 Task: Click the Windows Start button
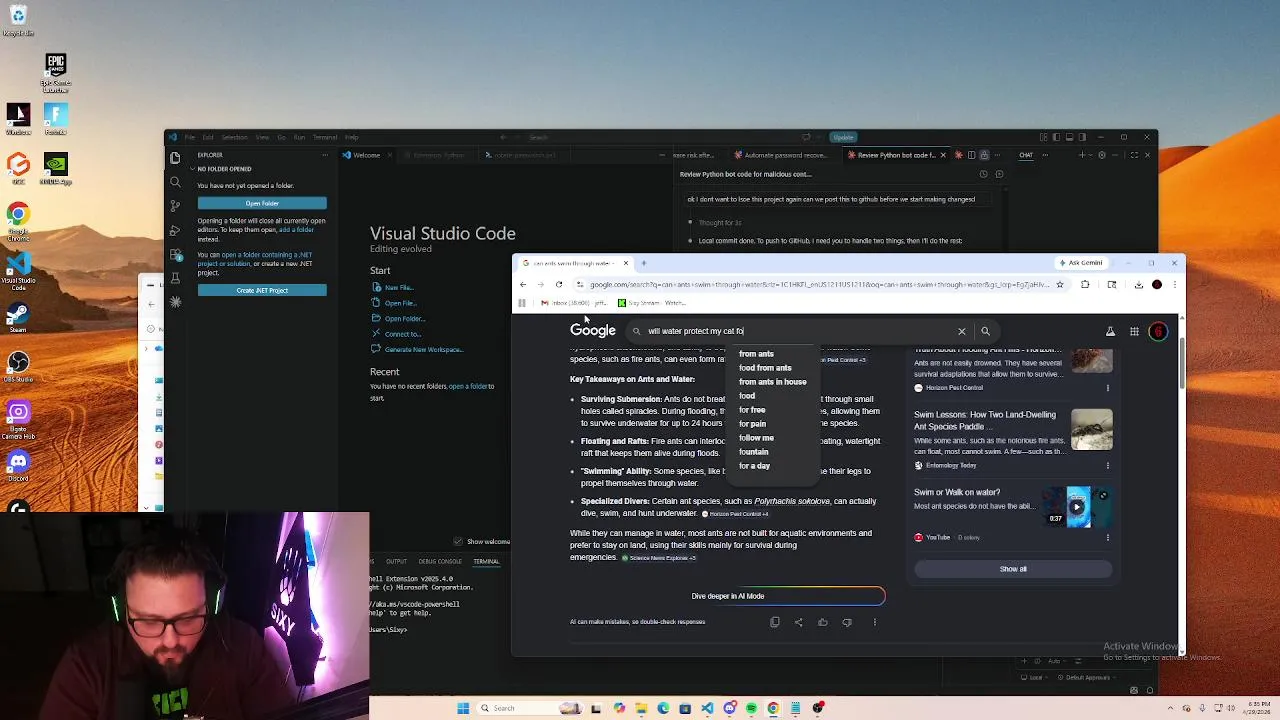(x=463, y=708)
